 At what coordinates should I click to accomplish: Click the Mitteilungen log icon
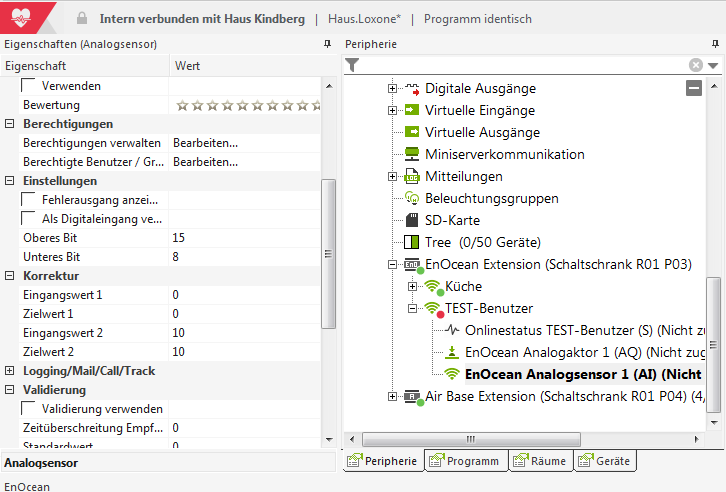(412, 176)
